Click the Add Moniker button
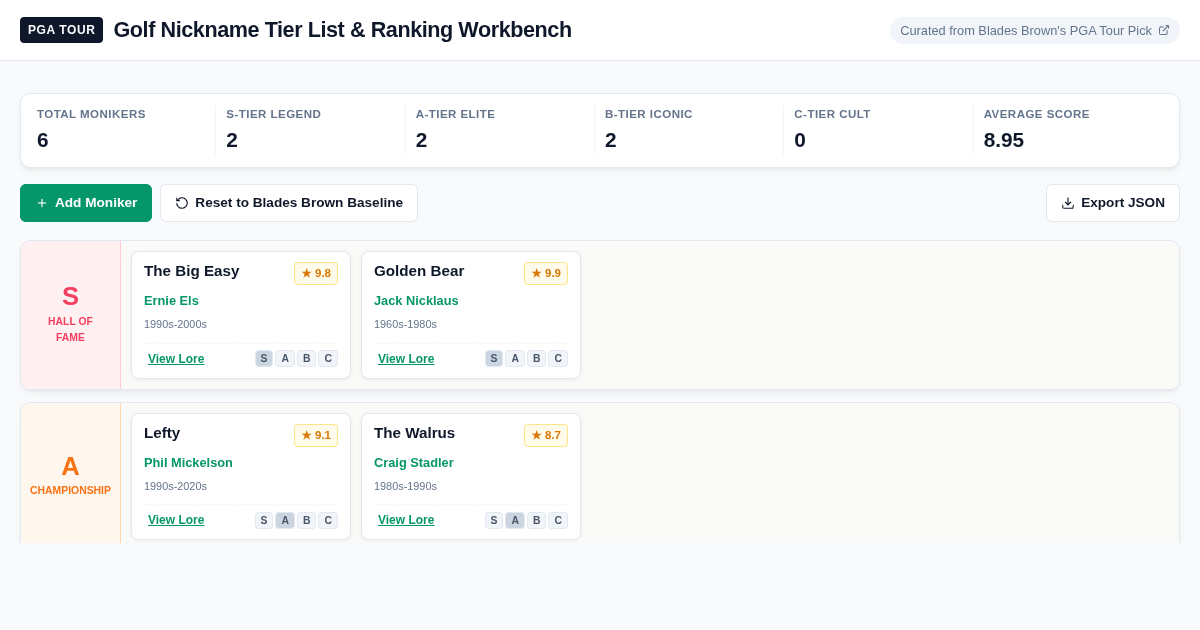 point(86,203)
